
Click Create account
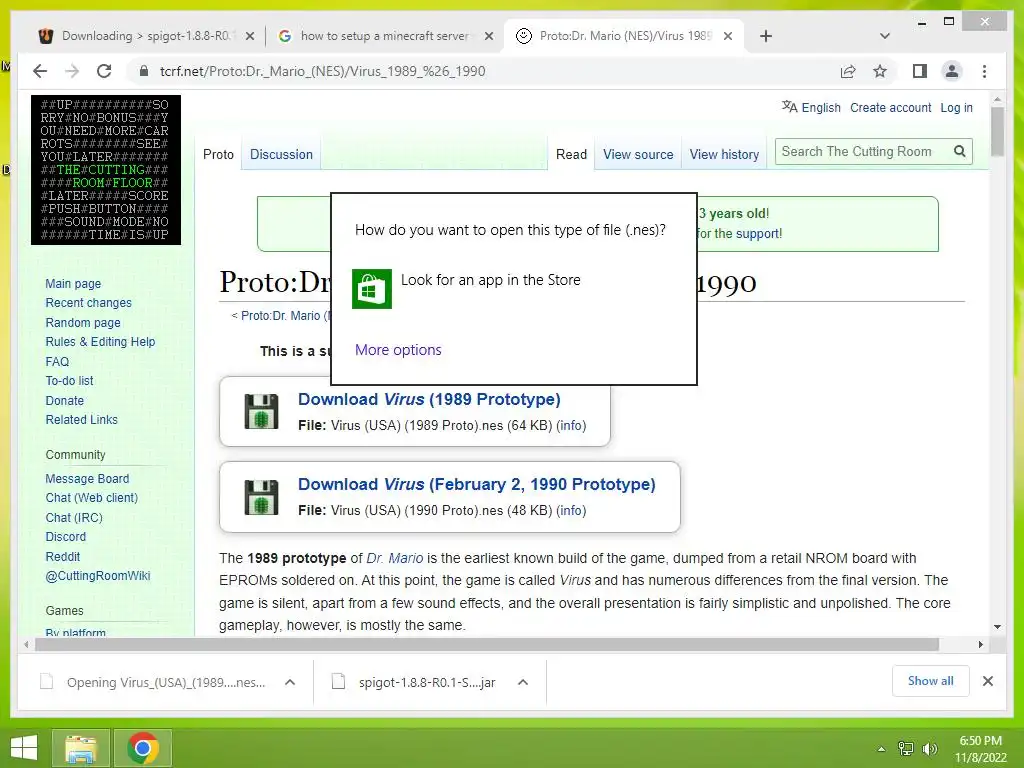pos(891,108)
